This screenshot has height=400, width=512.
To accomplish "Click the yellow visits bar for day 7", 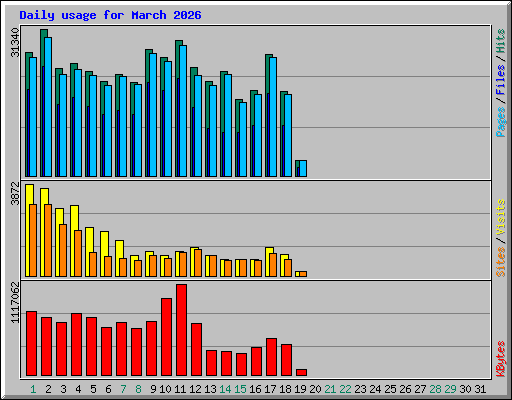I will [118, 258].
